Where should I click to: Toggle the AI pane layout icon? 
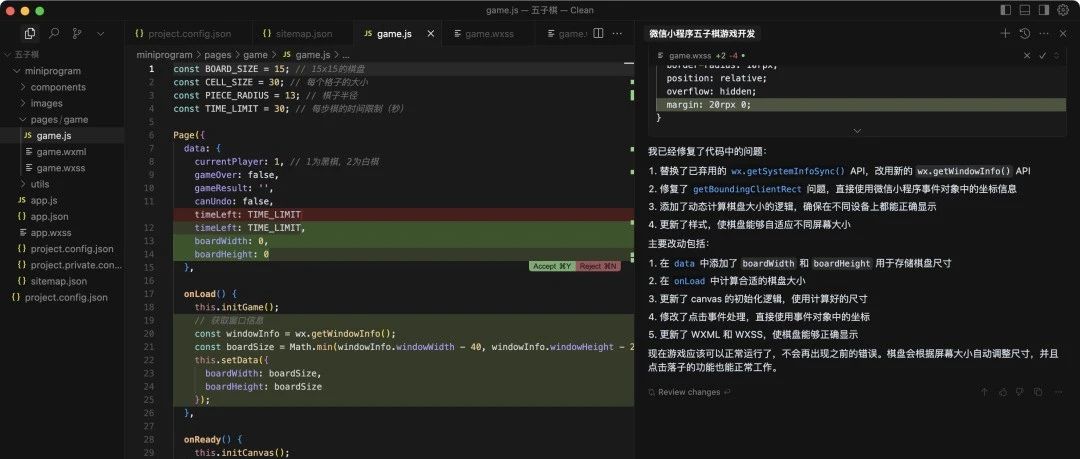coord(1044,10)
